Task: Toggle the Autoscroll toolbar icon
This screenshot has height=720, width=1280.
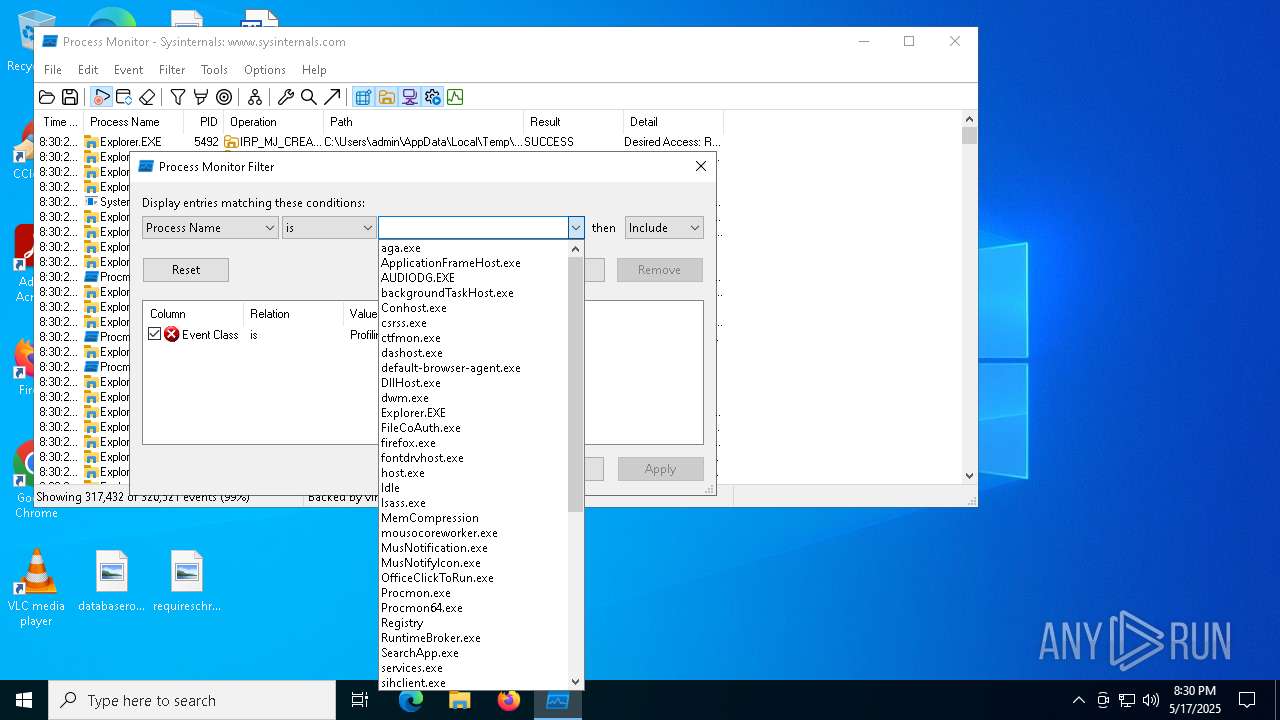Action: (x=124, y=97)
